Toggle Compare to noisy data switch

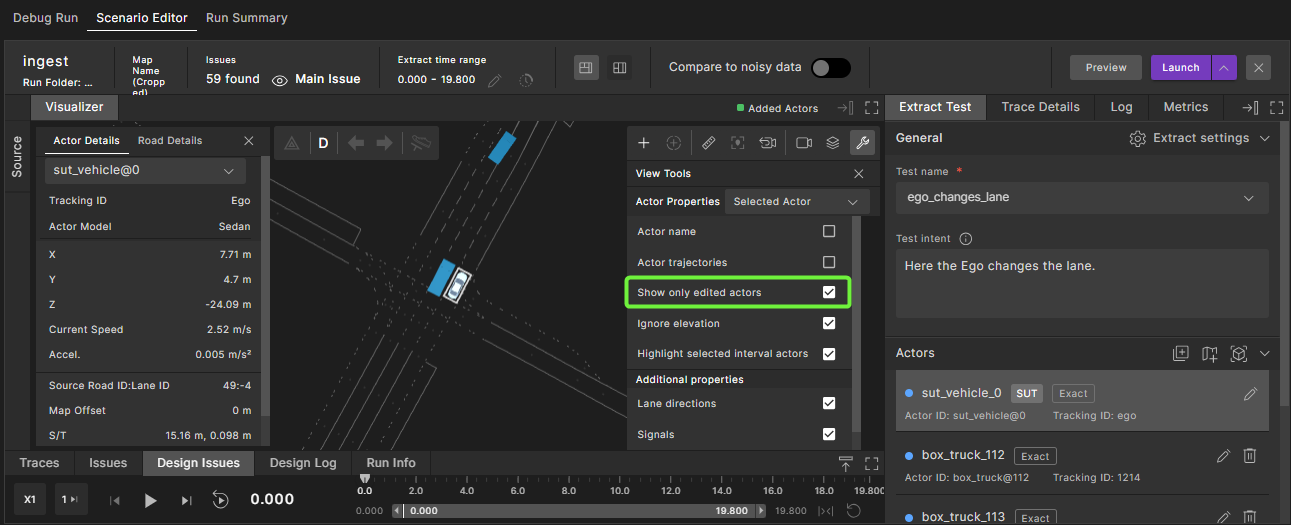(830, 67)
